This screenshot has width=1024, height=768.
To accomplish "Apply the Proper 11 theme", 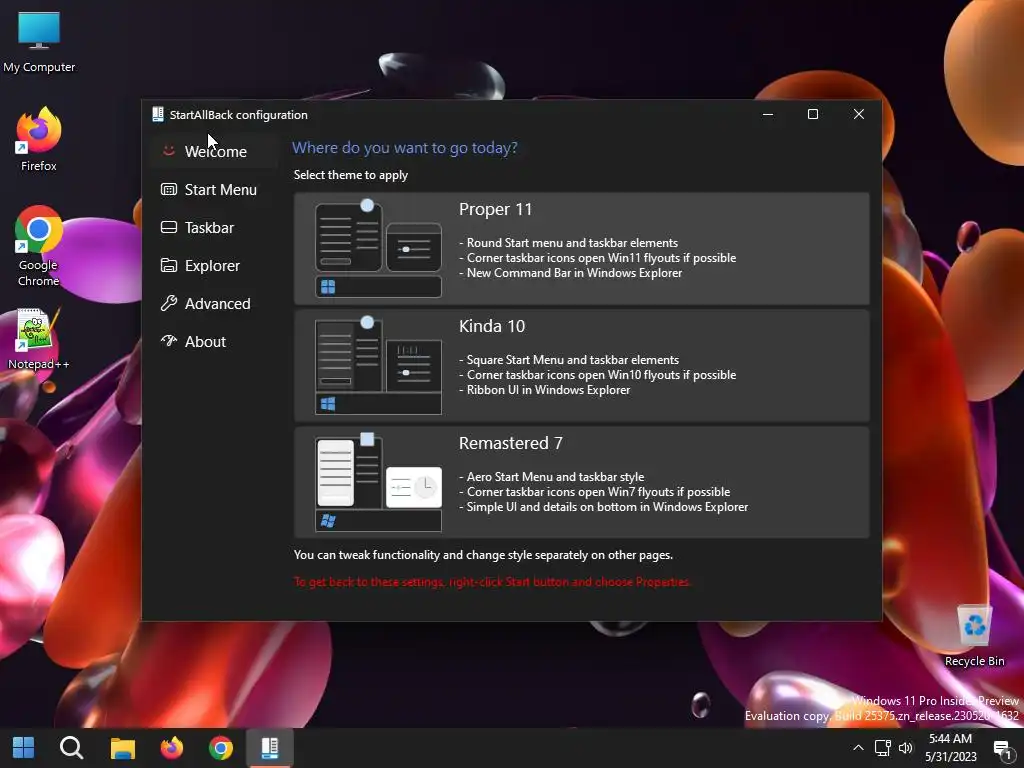I will point(581,248).
